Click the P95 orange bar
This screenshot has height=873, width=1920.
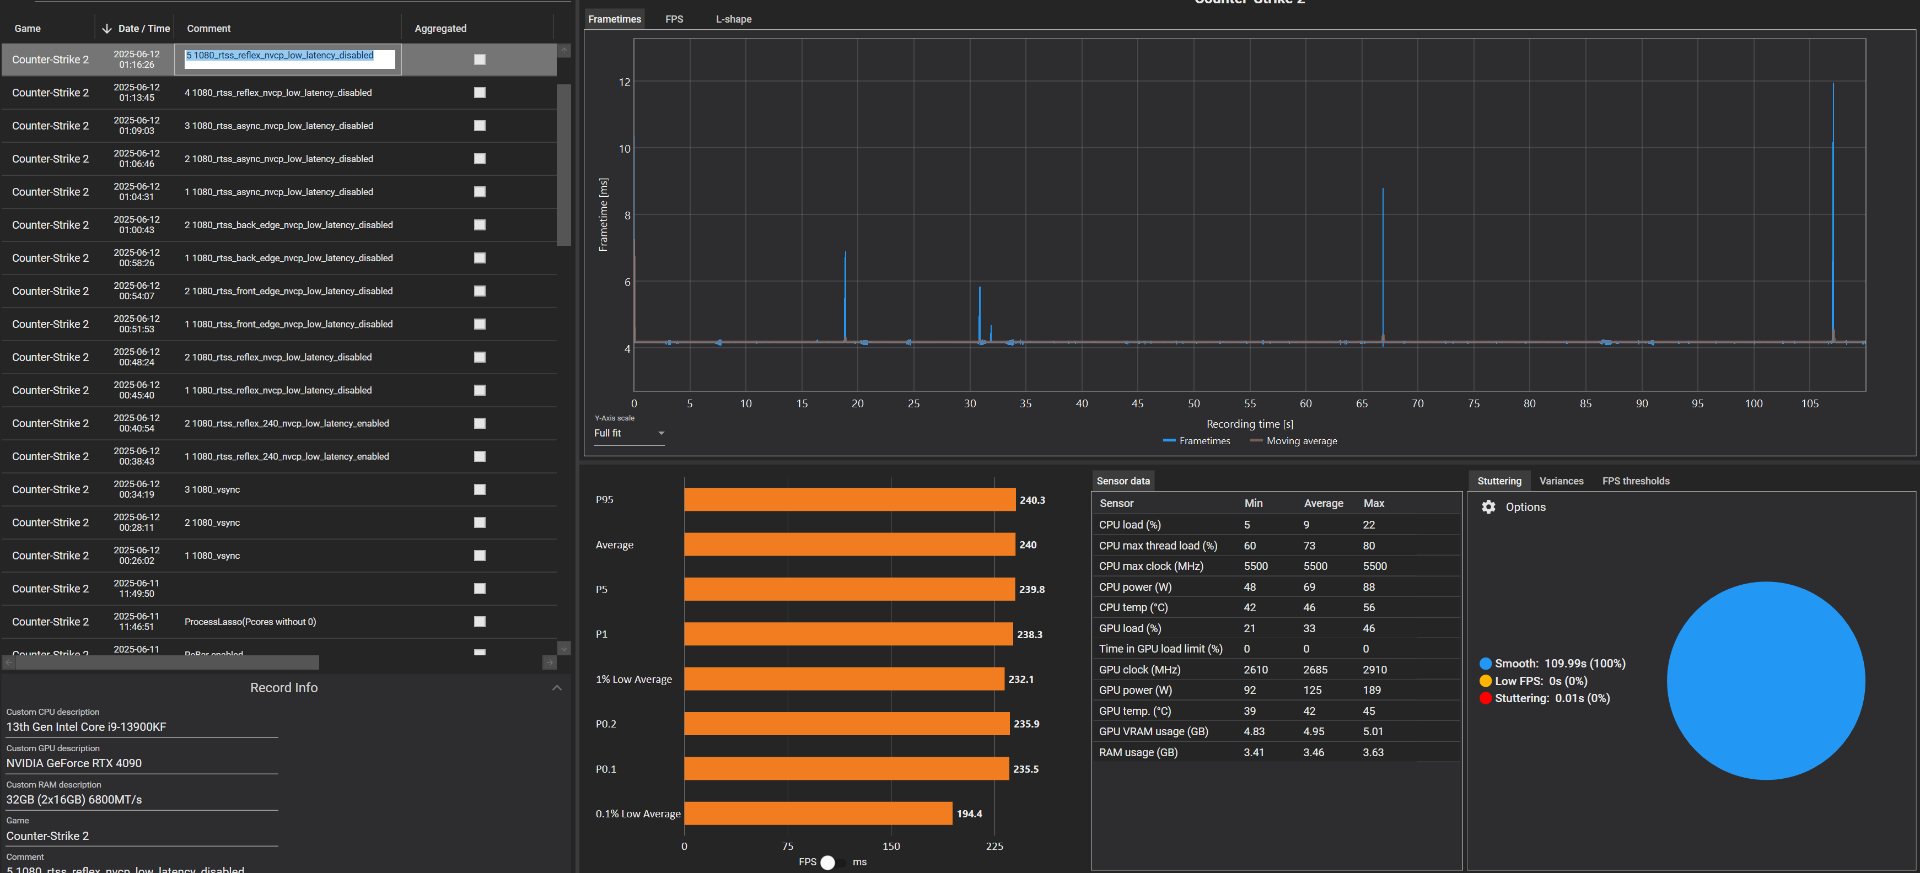tap(850, 500)
